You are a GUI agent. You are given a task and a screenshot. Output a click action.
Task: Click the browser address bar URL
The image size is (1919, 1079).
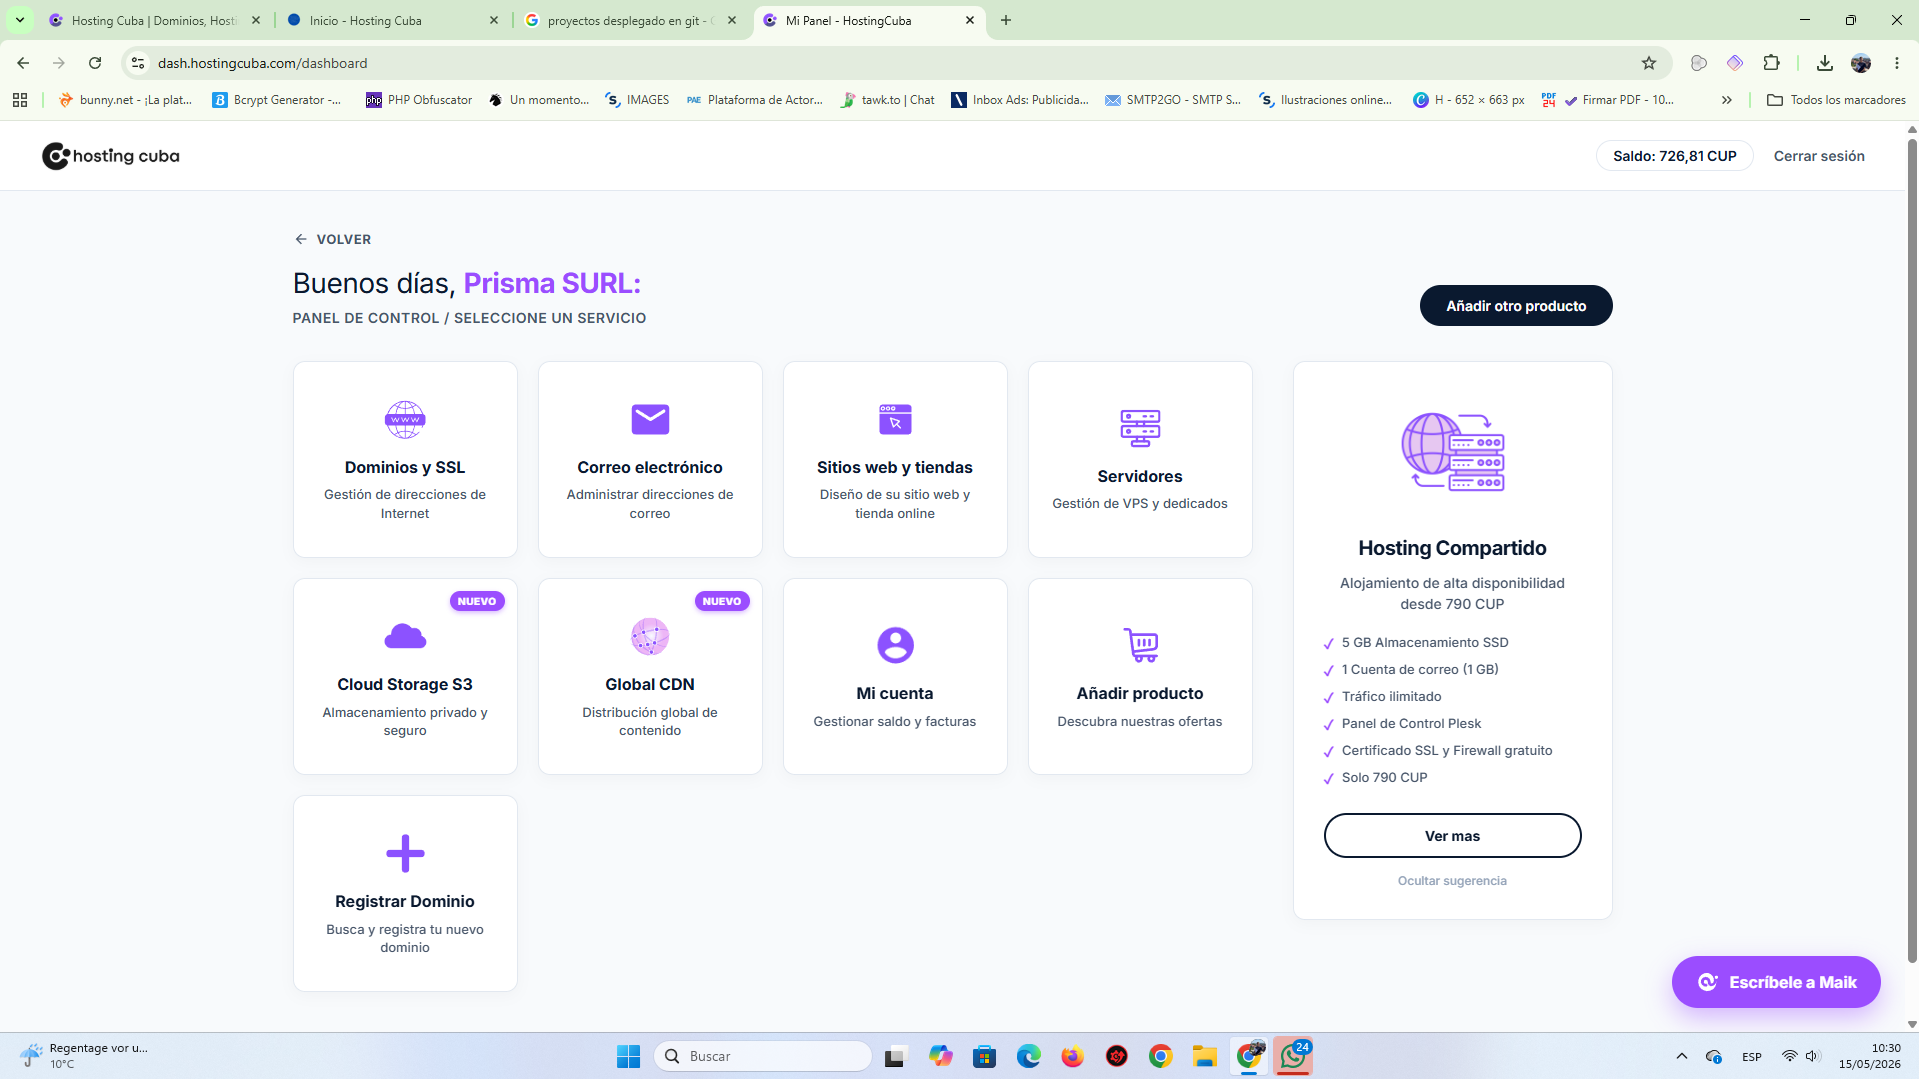coord(263,63)
